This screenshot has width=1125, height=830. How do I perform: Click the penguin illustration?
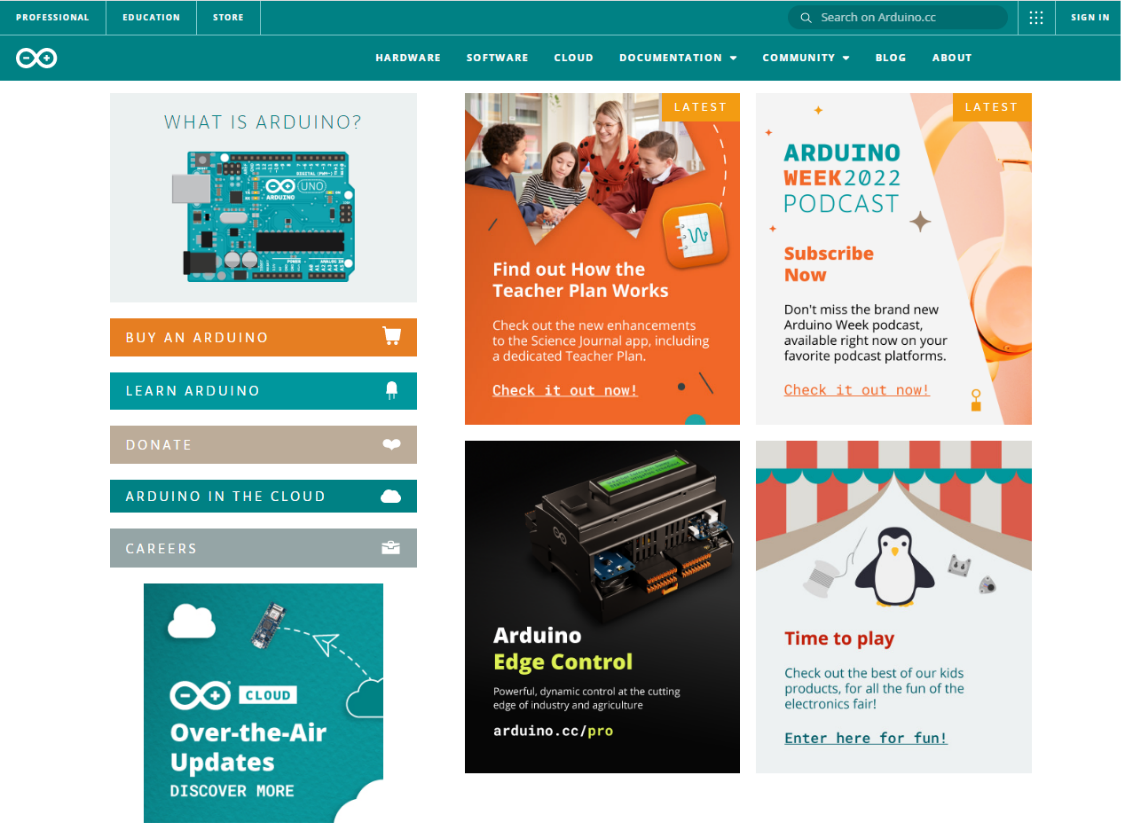[x=894, y=567]
